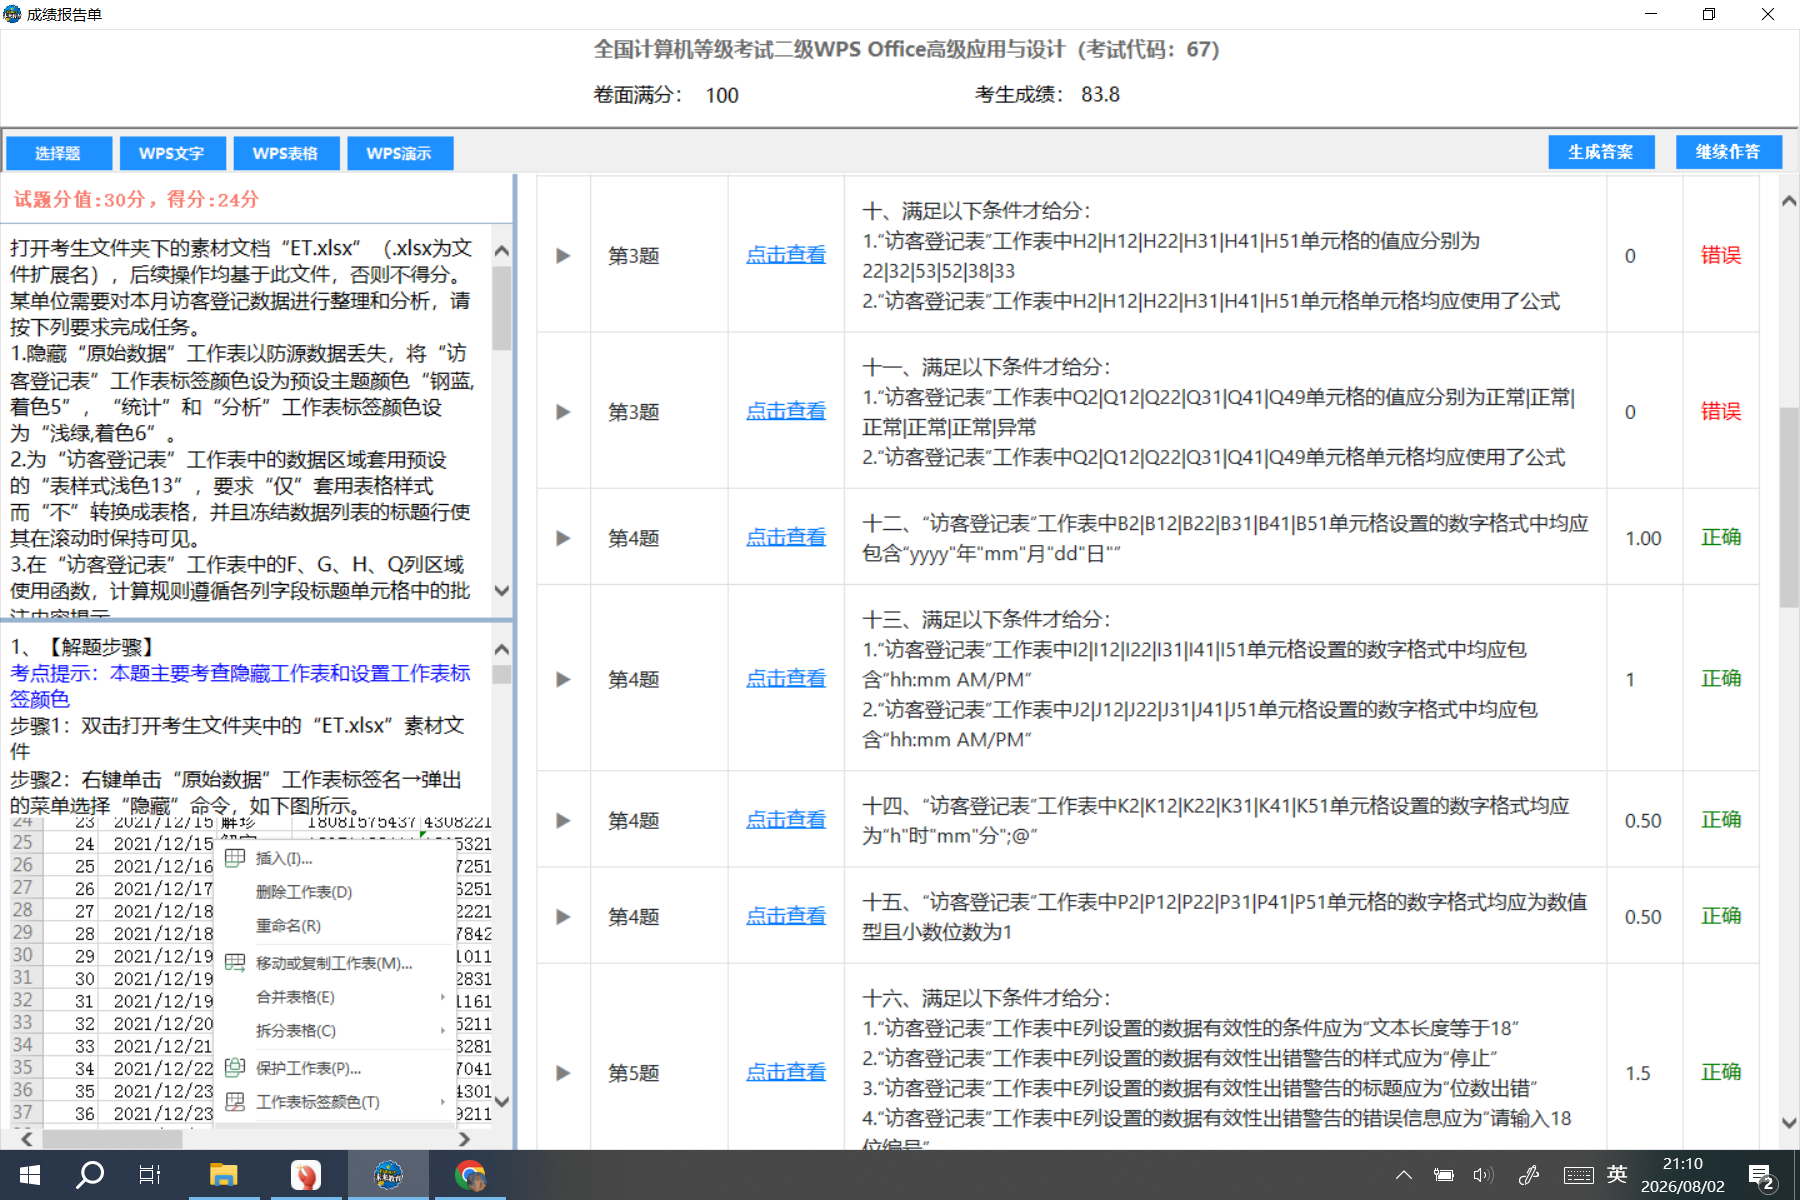Open the pen/ink workspace tray icon

tap(1529, 1175)
